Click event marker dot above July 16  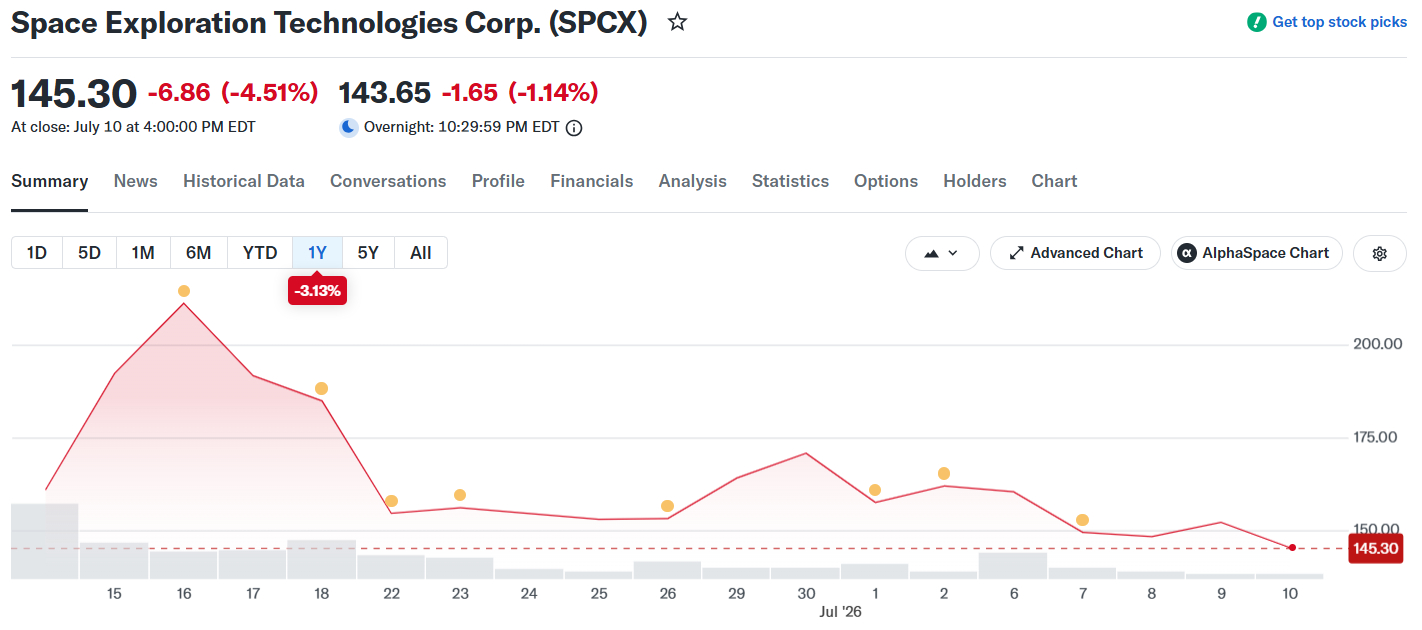[x=184, y=291]
